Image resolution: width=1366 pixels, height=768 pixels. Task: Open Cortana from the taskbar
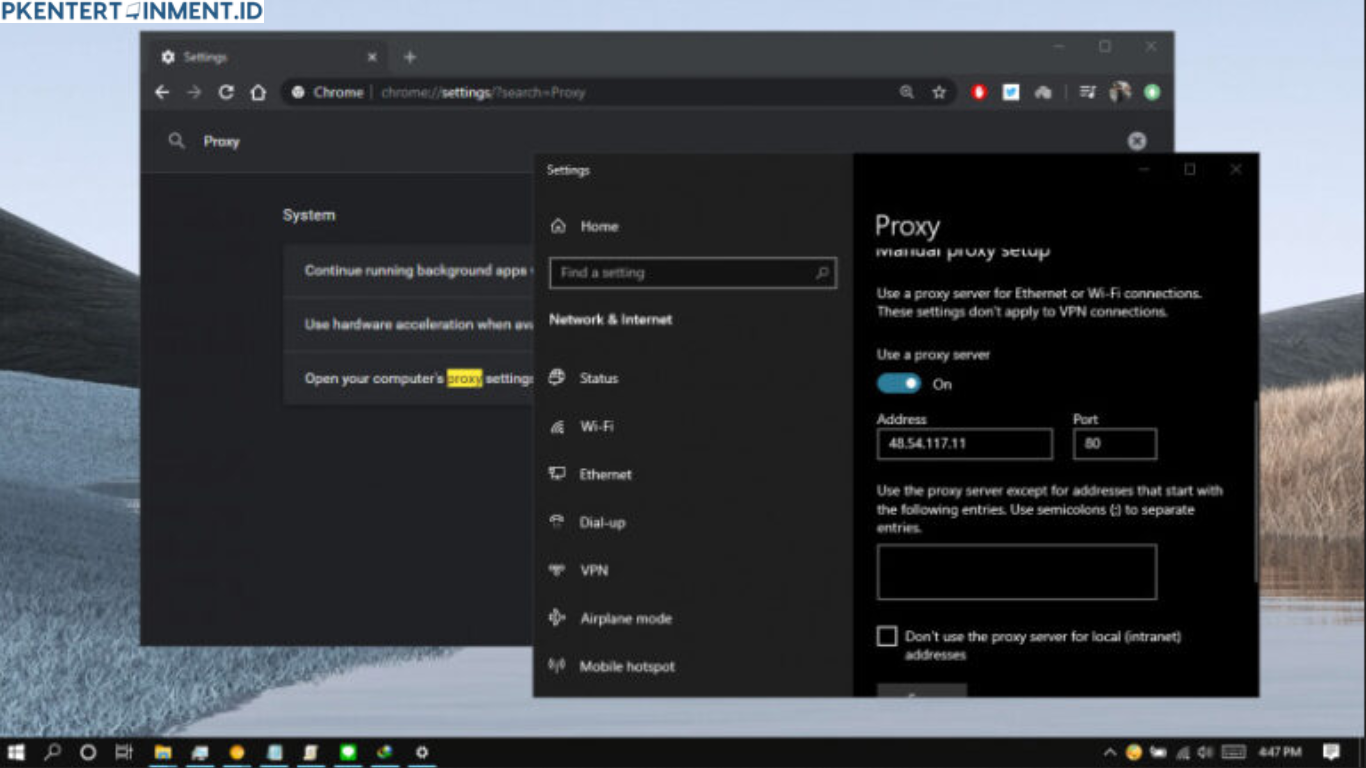[x=88, y=752]
